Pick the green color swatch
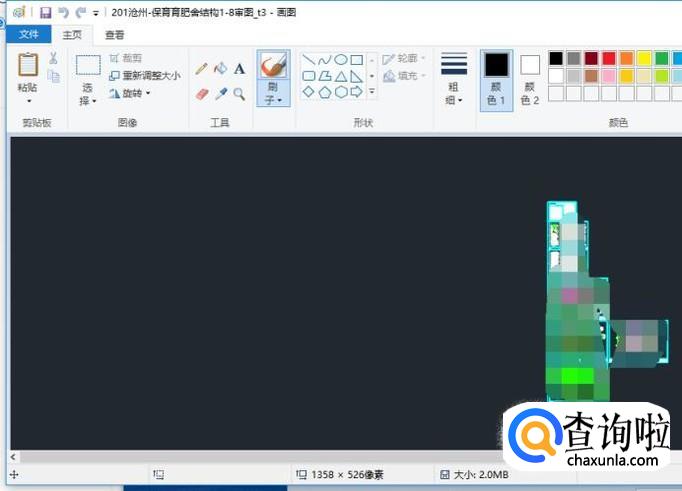Screen dimensions: 682x491 662,58
